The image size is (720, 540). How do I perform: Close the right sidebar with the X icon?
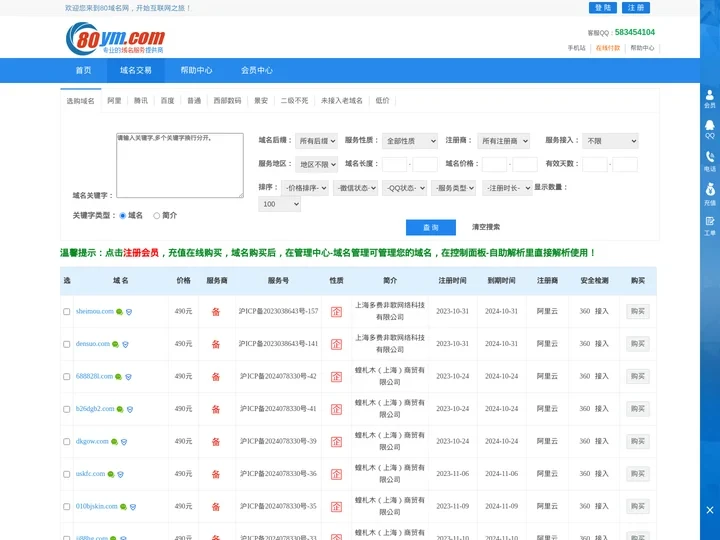(710, 510)
